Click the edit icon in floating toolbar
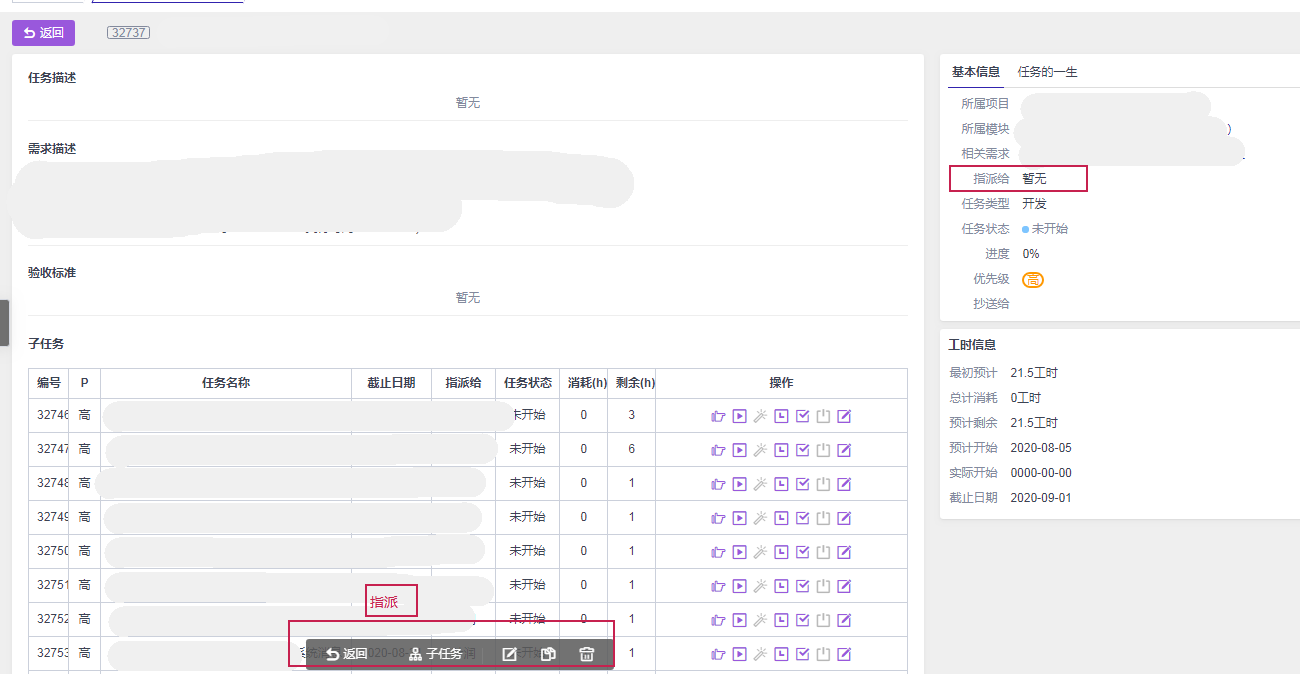 (x=509, y=654)
